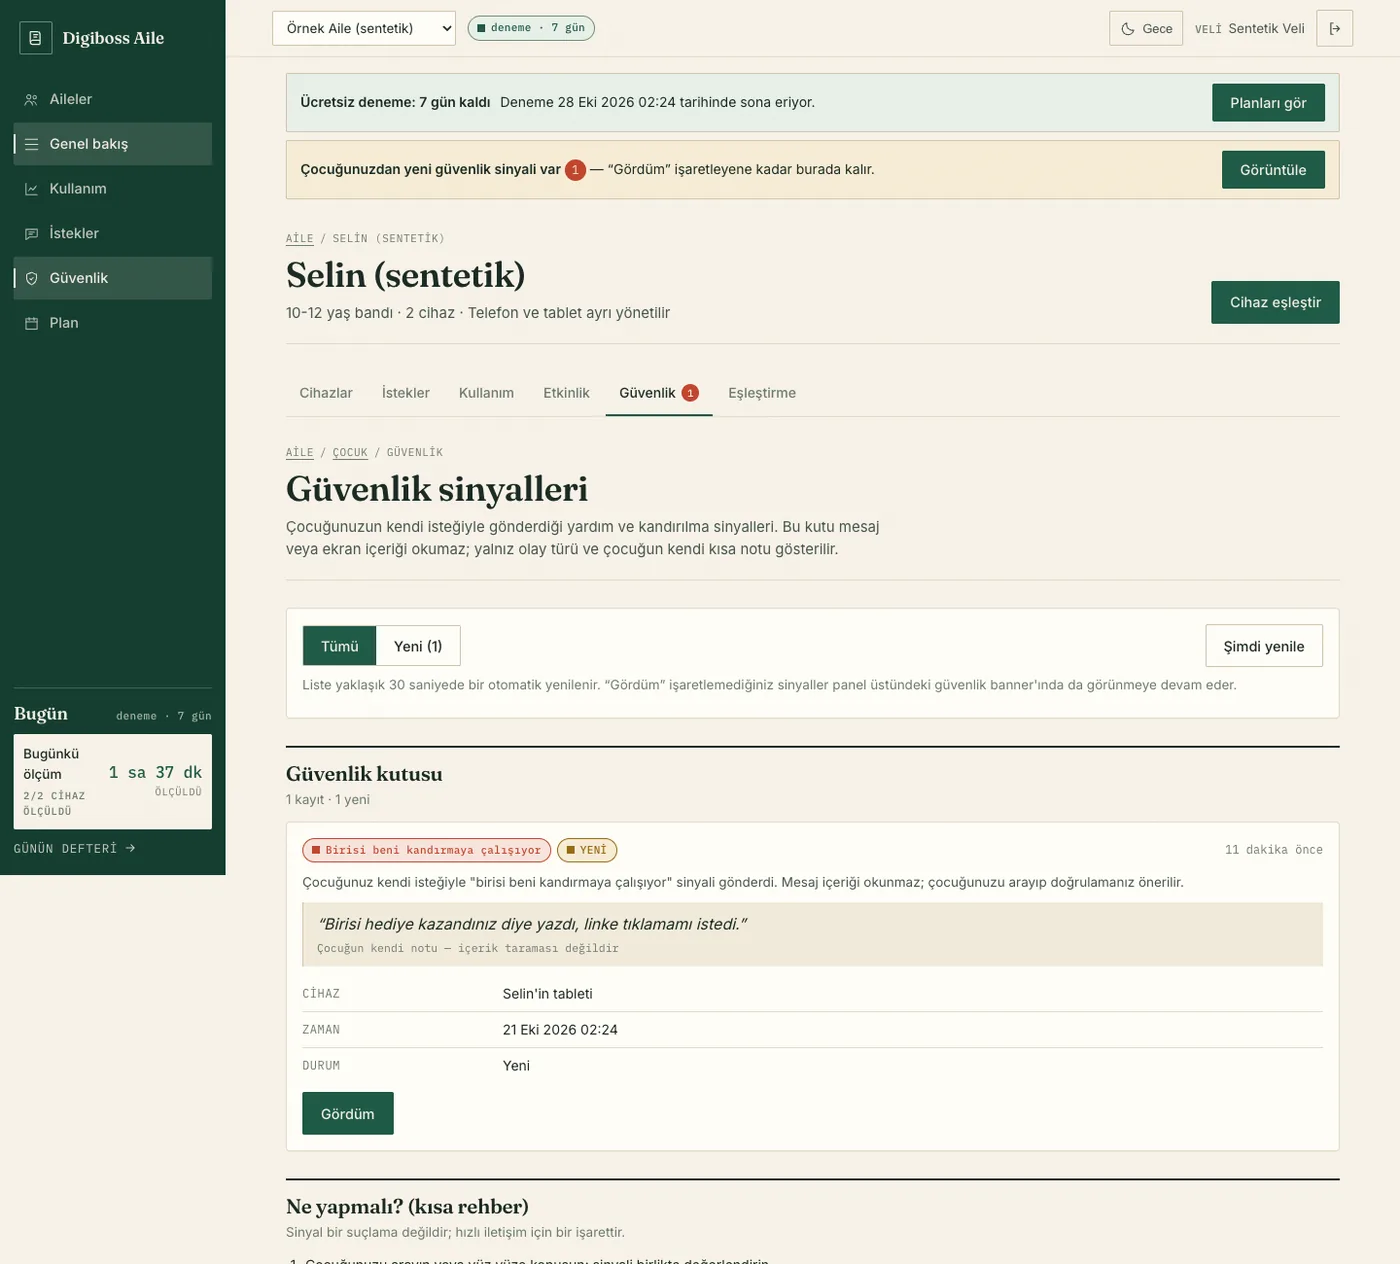Select the Güvenlik tab
Viewport: 1400px width, 1264px height.
[x=659, y=393]
